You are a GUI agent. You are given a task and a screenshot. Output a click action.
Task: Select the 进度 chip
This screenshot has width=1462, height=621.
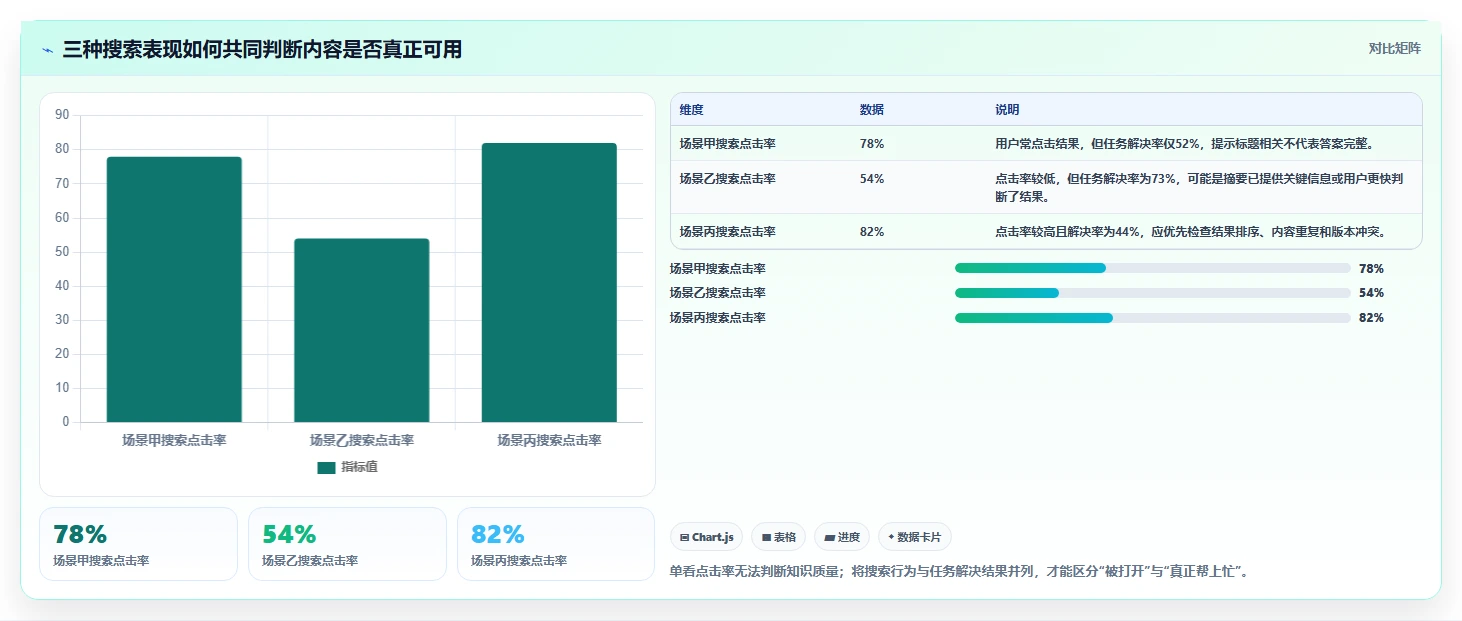[842, 537]
